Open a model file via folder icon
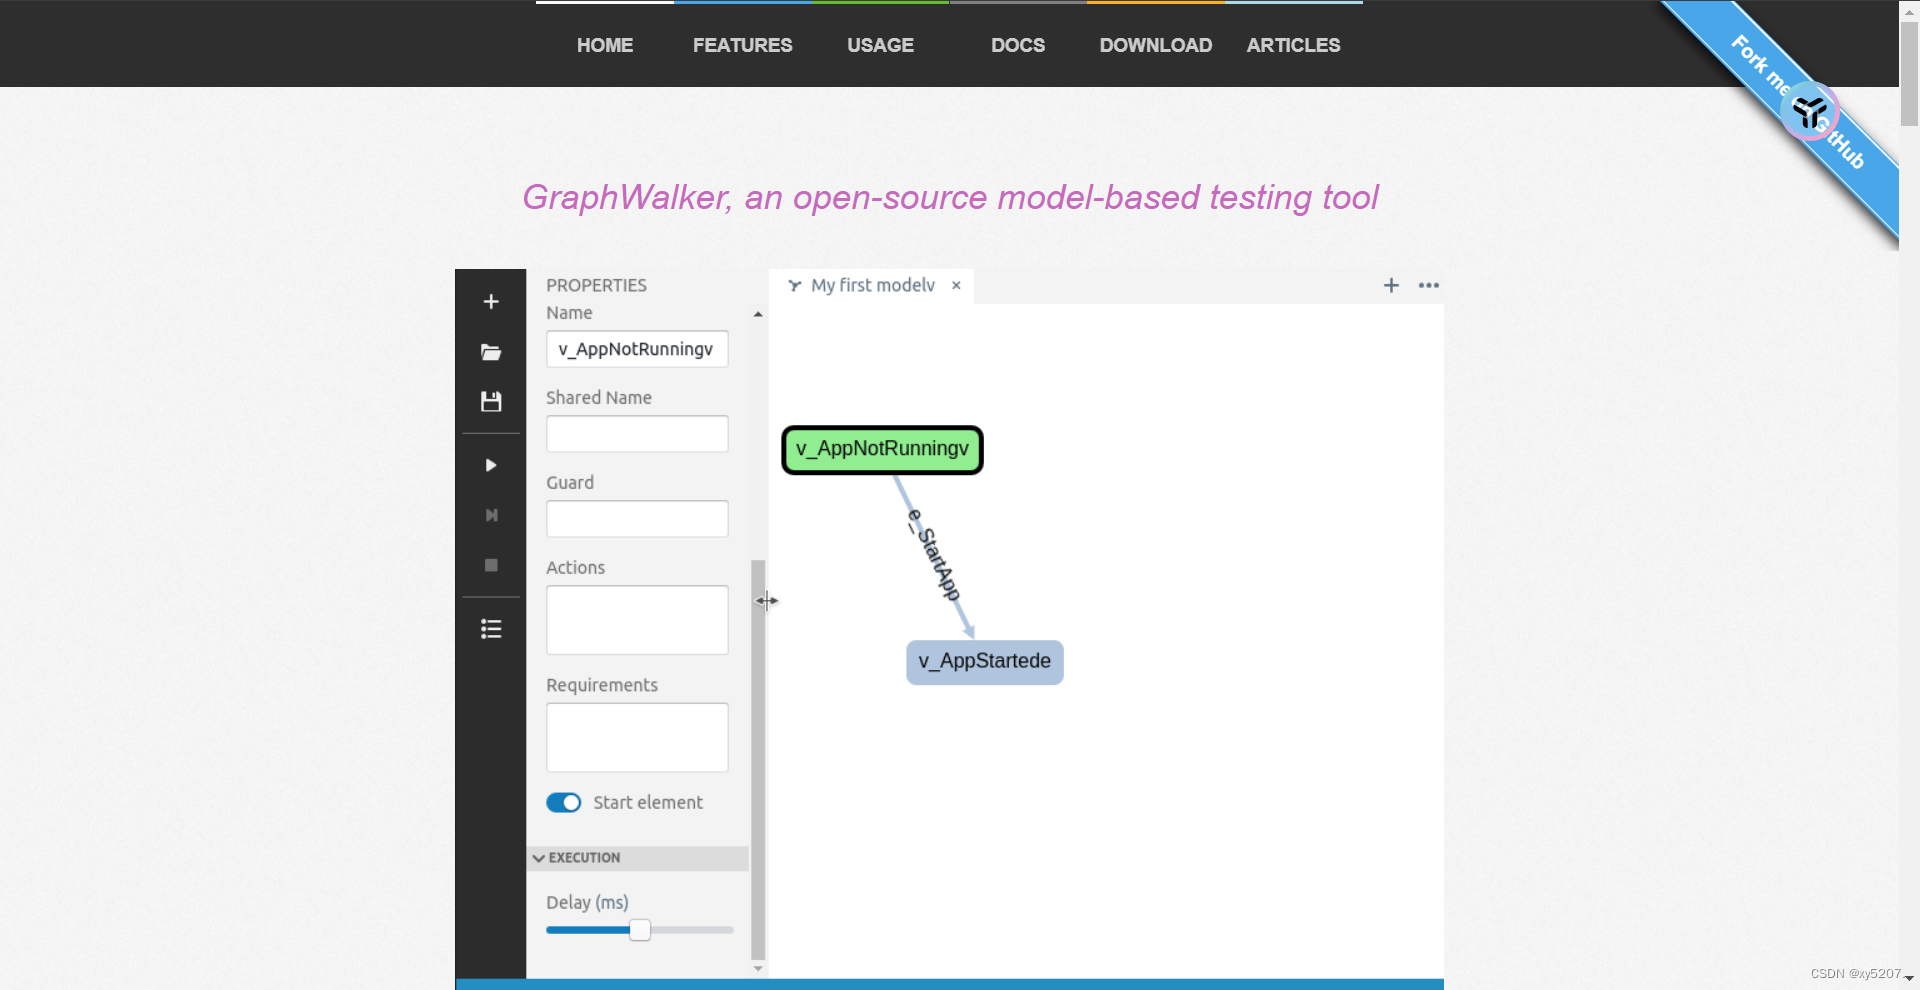The height and width of the screenshot is (990, 1920). click(491, 352)
